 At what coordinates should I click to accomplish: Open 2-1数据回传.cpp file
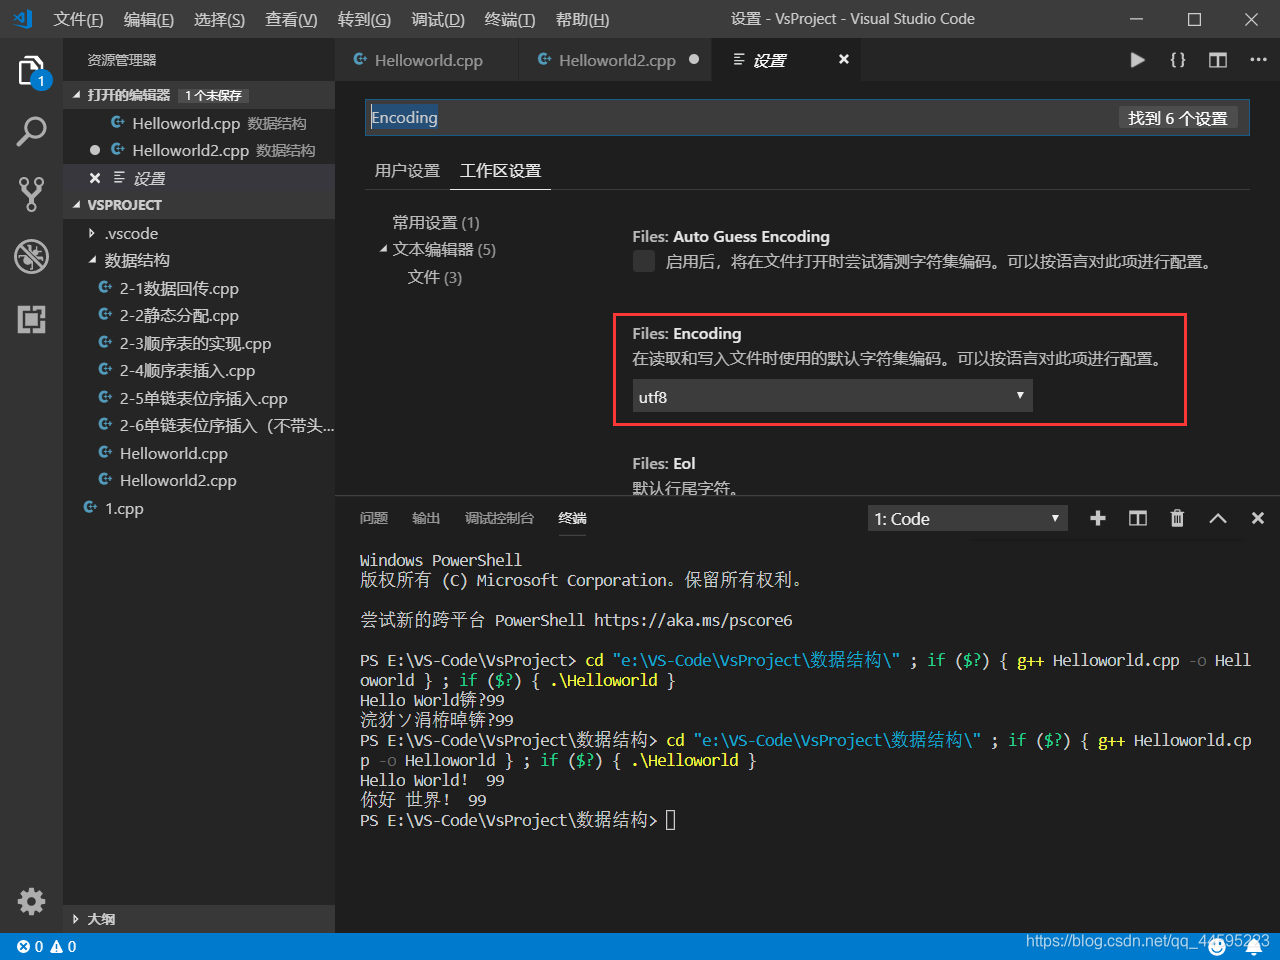coord(179,288)
